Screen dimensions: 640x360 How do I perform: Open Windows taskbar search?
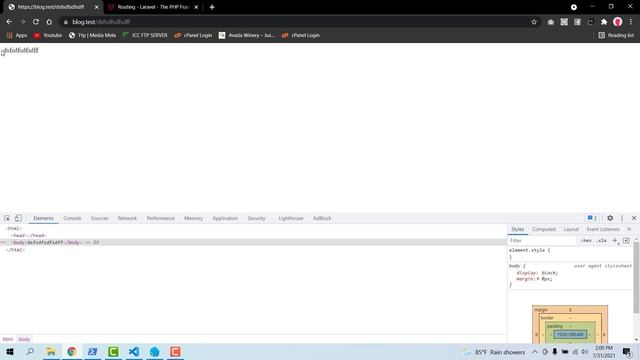30,352
